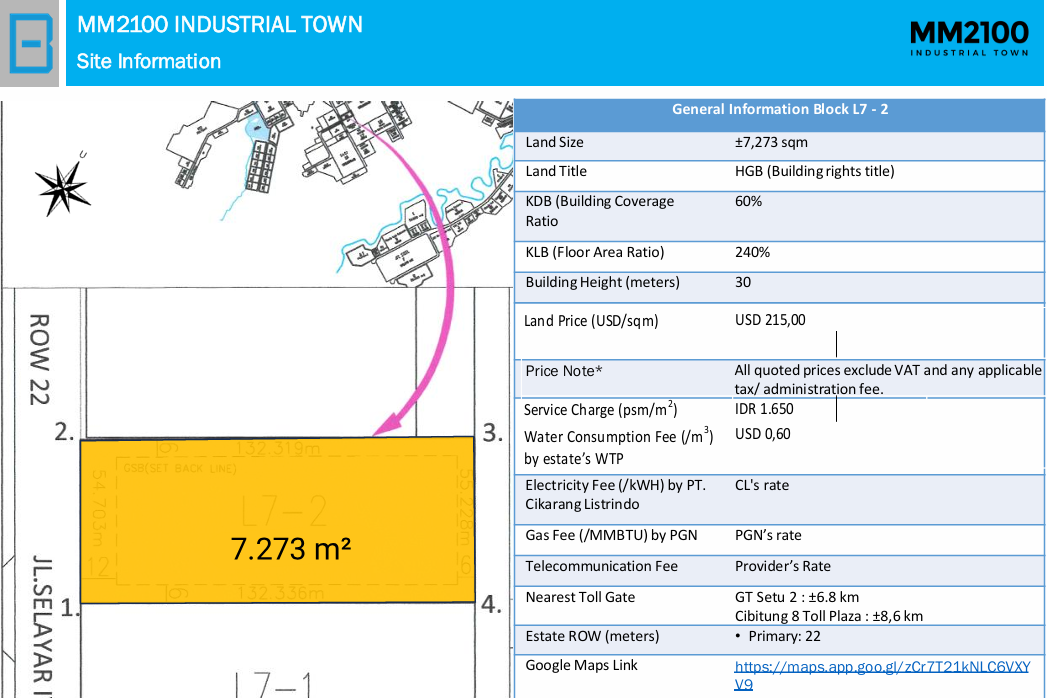The height and width of the screenshot is (698, 1047).
Task: Click the compass rose north indicator
Action: click(64, 187)
